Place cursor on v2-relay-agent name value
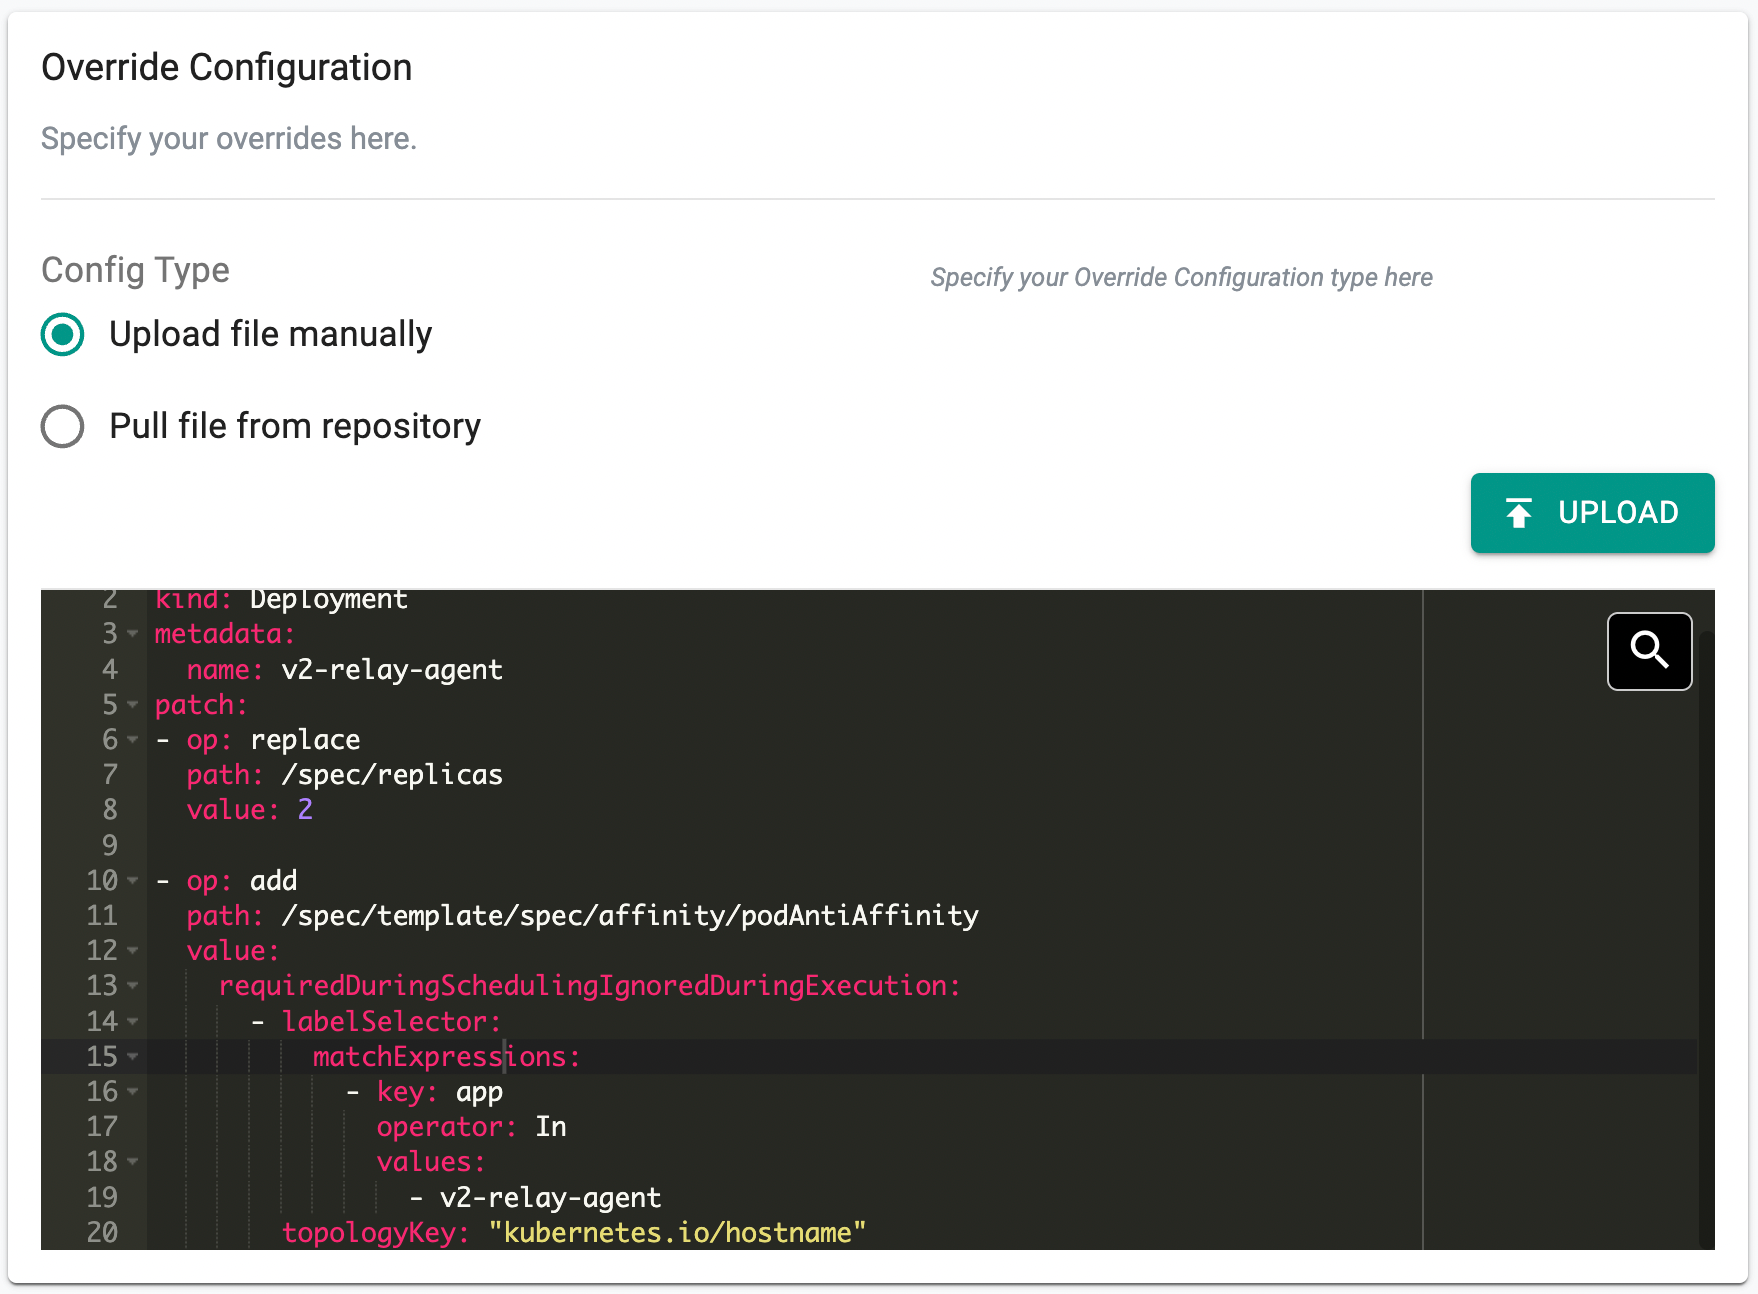Viewport: 1758px width, 1294px height. click(391, 670)
